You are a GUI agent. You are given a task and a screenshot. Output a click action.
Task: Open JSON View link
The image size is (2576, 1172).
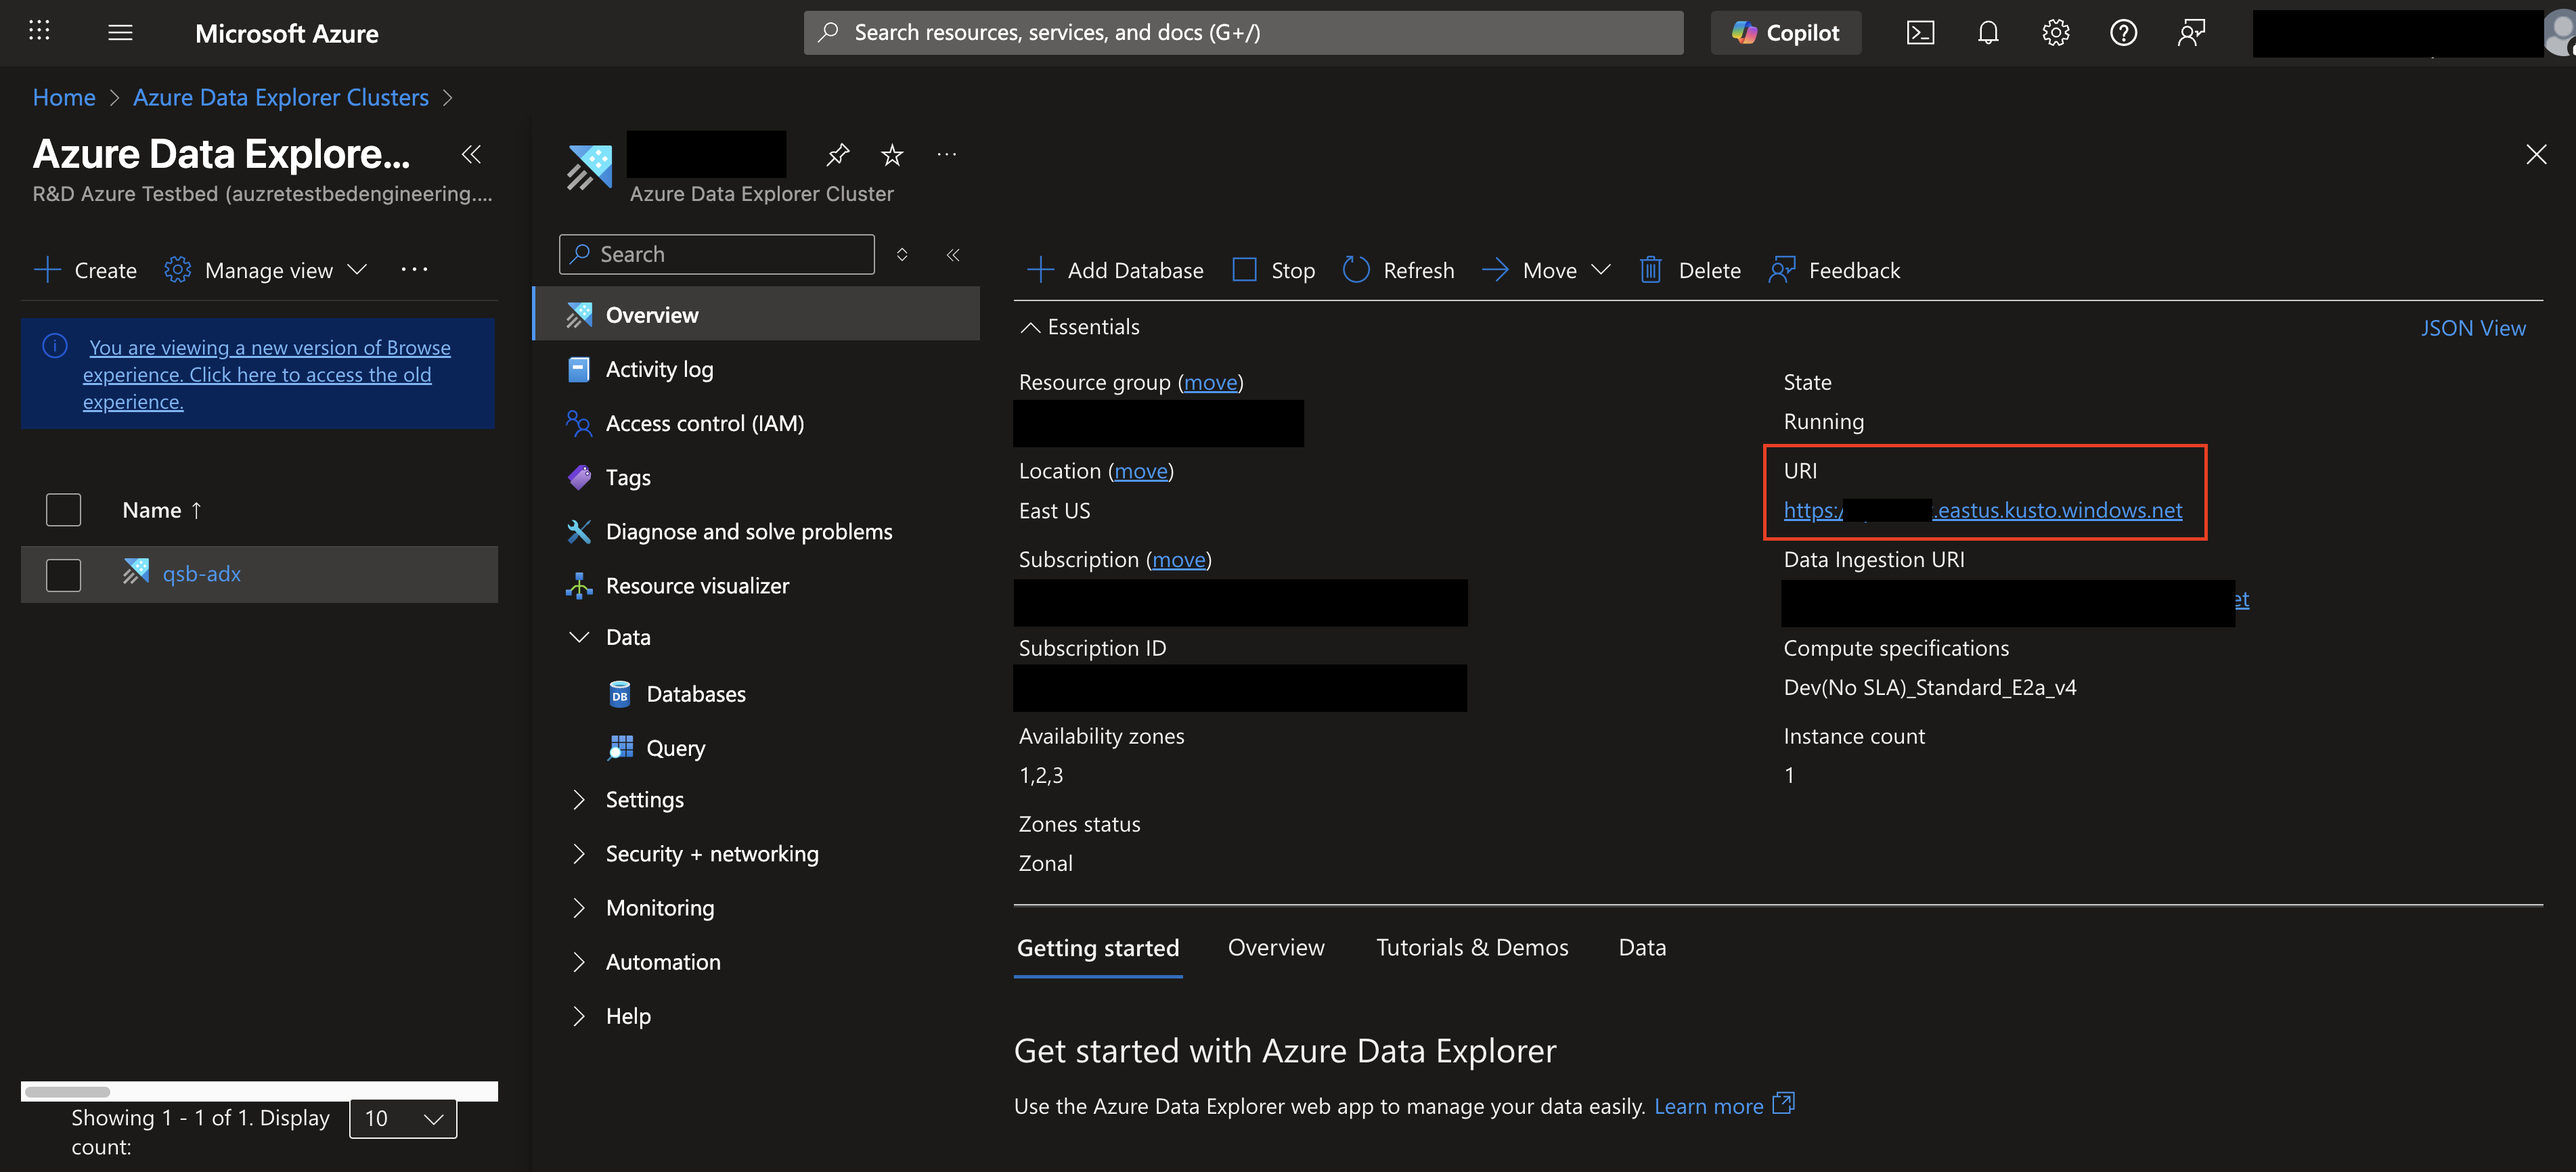2472,328
